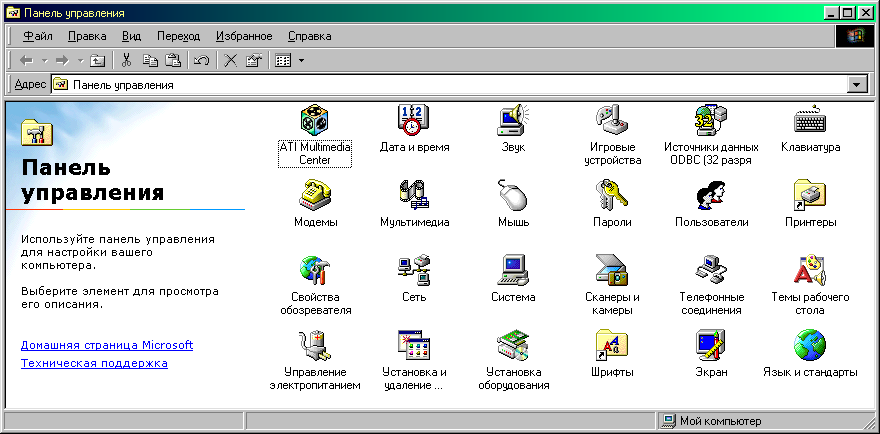Open Установка и удаление программ icon
The height and width of the screenshot is (434, 880).
click(414, 345)
